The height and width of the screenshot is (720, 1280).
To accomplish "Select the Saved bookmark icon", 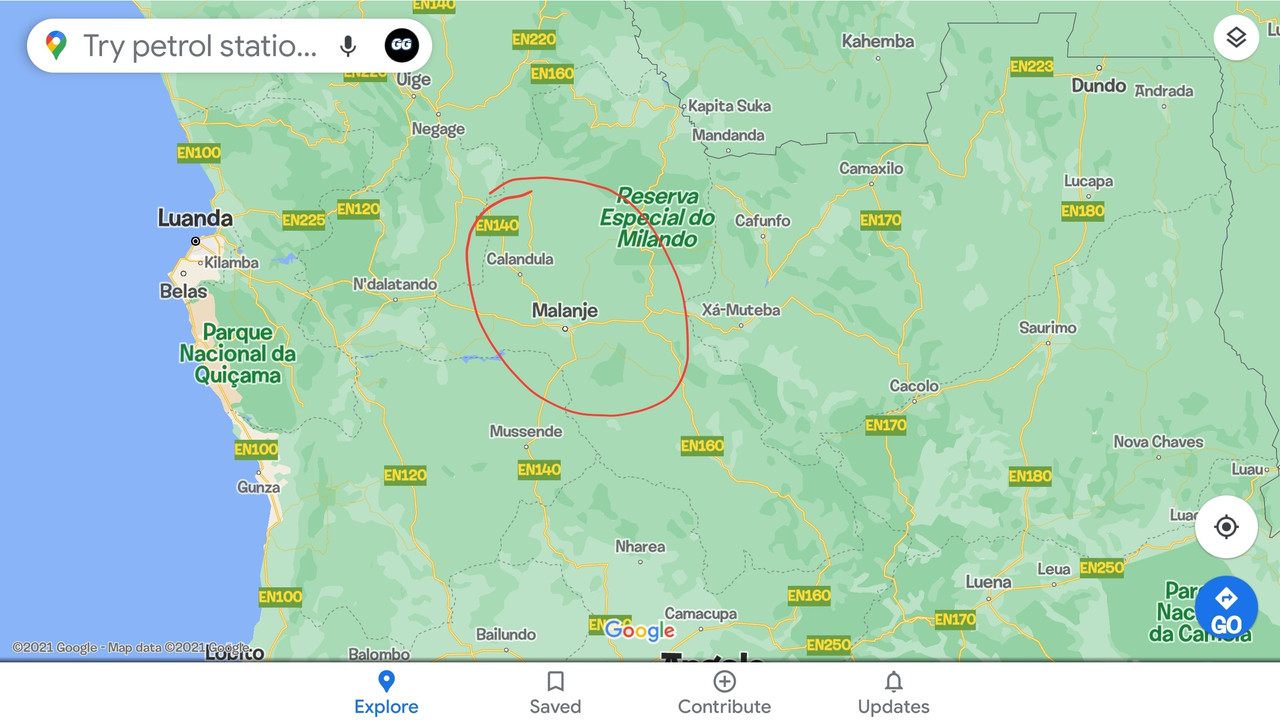I will pyautogui.click(x=555, y=681).
